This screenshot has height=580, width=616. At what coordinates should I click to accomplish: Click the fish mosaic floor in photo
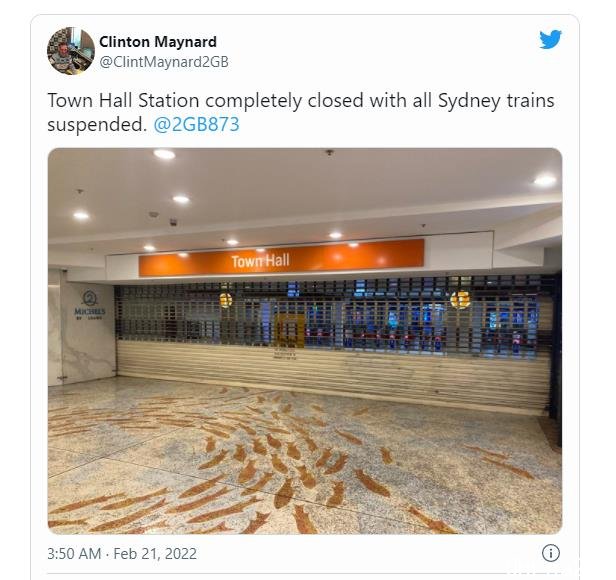click(x=305, y=459)
